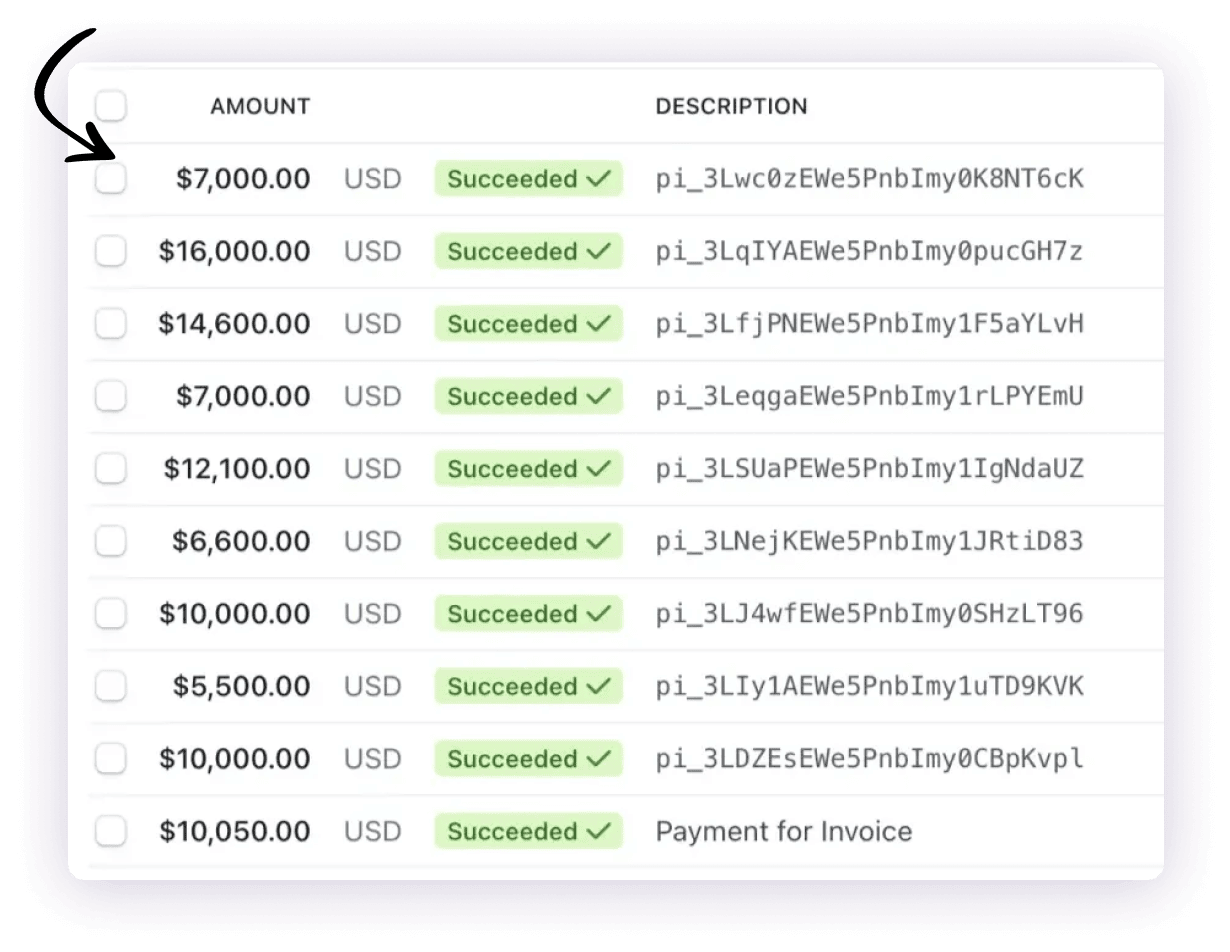The width and height of the screenshot is (1230, 952).
Task: Click the $5,500.00 amount cell
Action: point(241,687)
